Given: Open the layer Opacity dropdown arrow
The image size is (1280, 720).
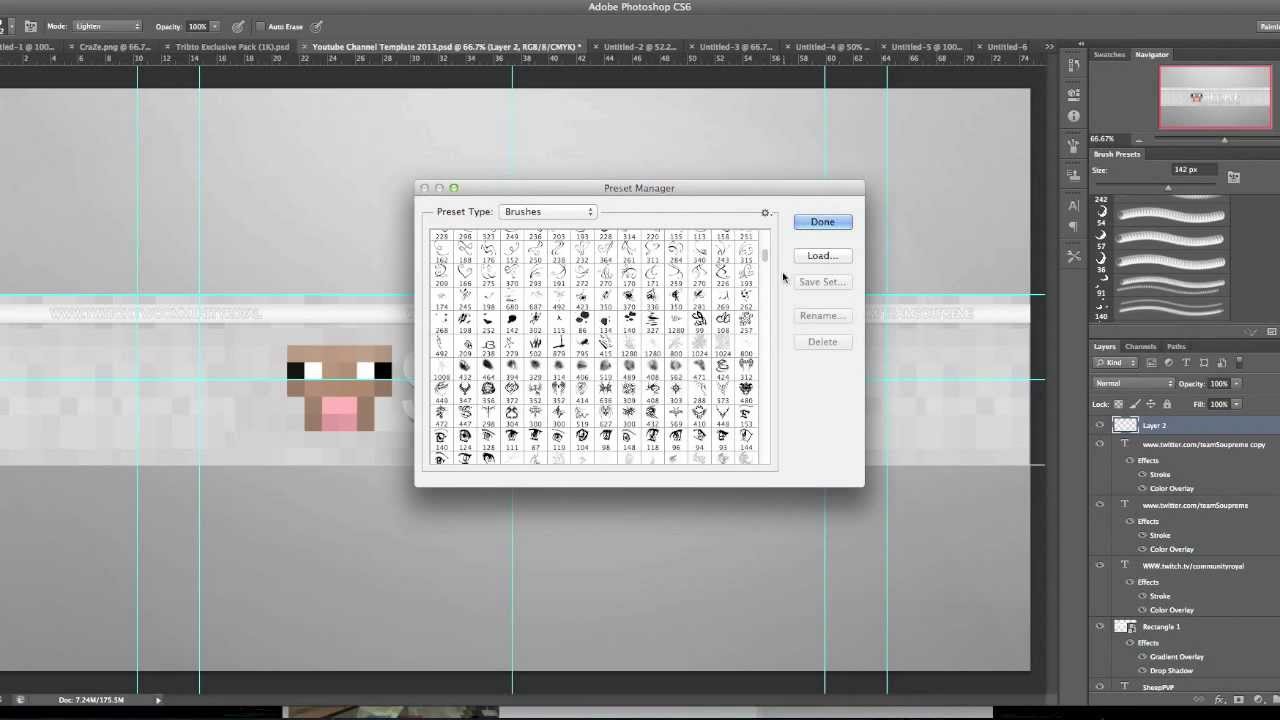Looking at the screenshot, I should [1236, 384].
